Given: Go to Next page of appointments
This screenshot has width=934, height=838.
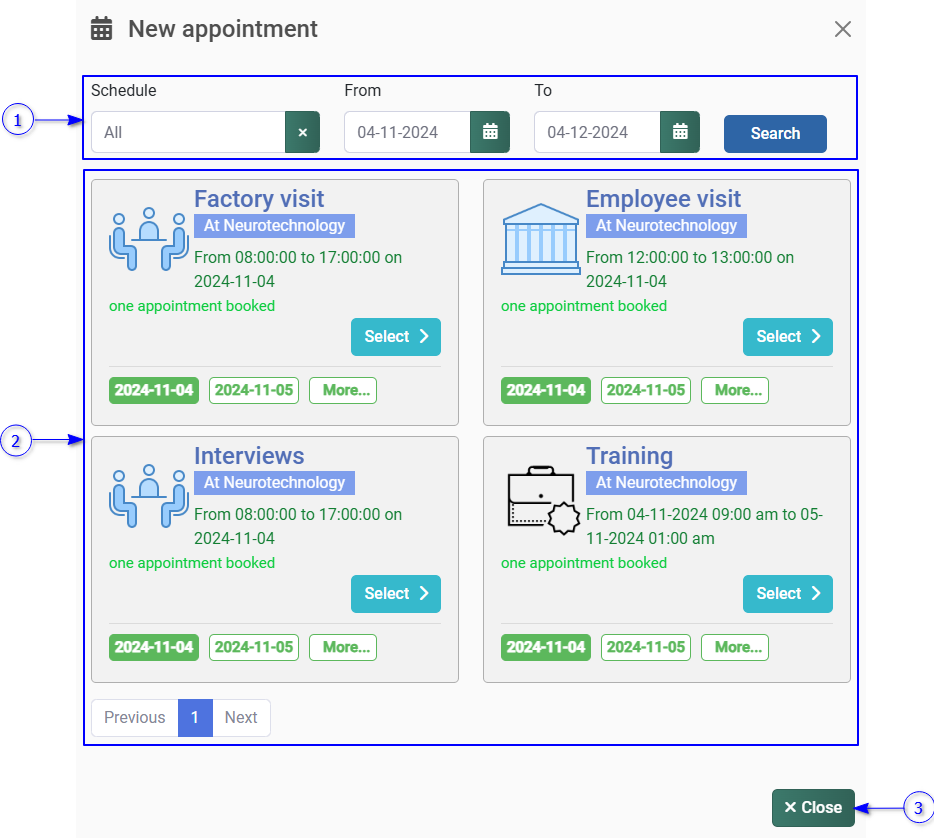Looking at the screenshot, I should click(241, 717).
